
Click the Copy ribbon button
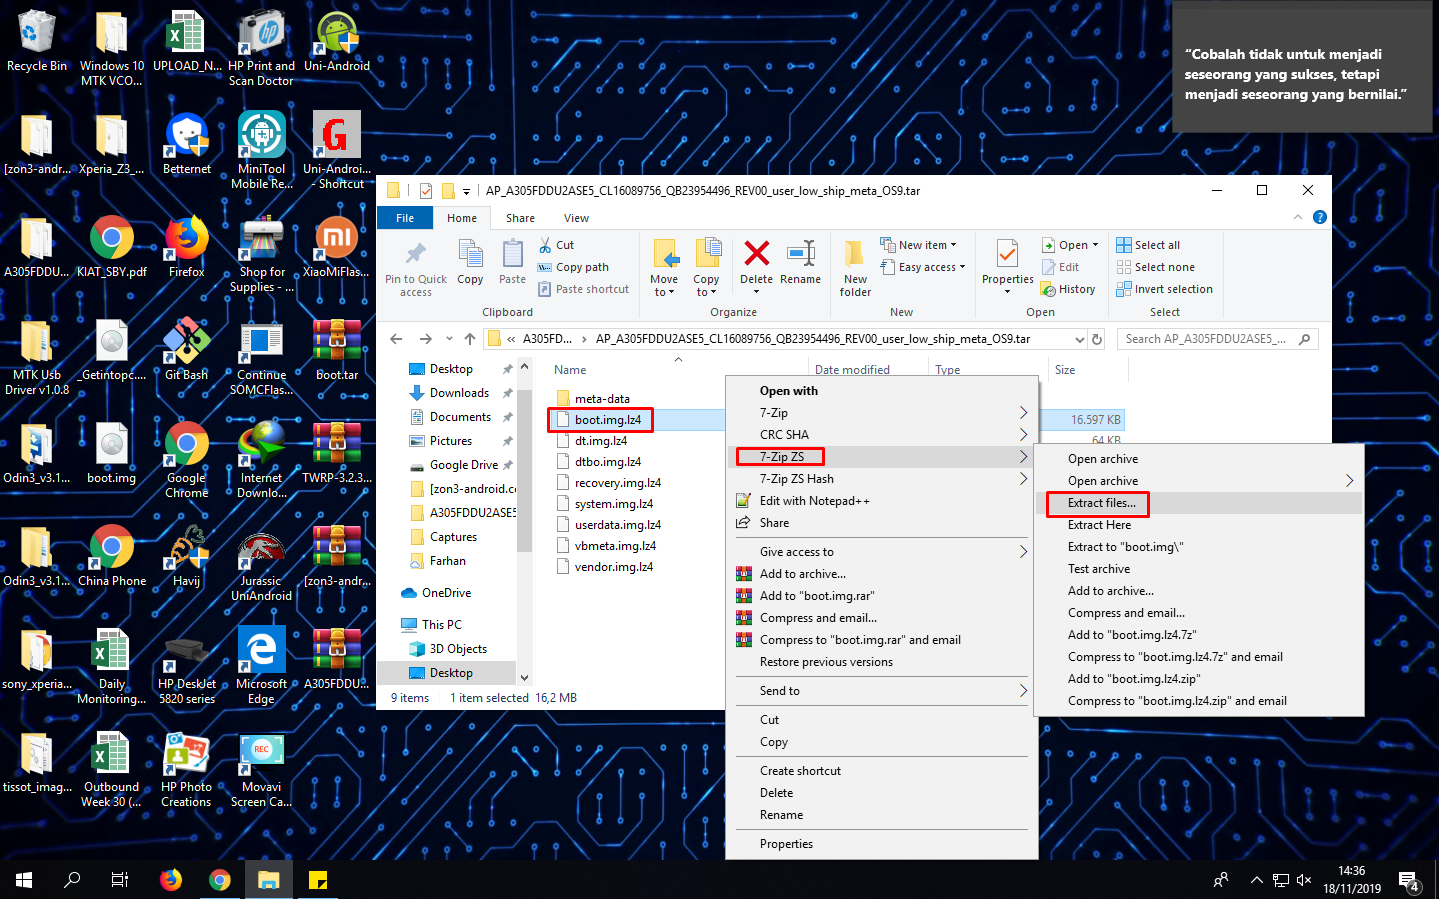[x=470, y=263]
